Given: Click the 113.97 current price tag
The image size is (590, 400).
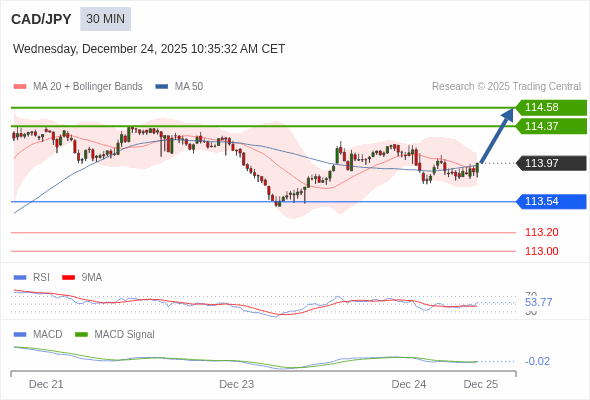Looking at the screenshot, I should tap(551, 163).
